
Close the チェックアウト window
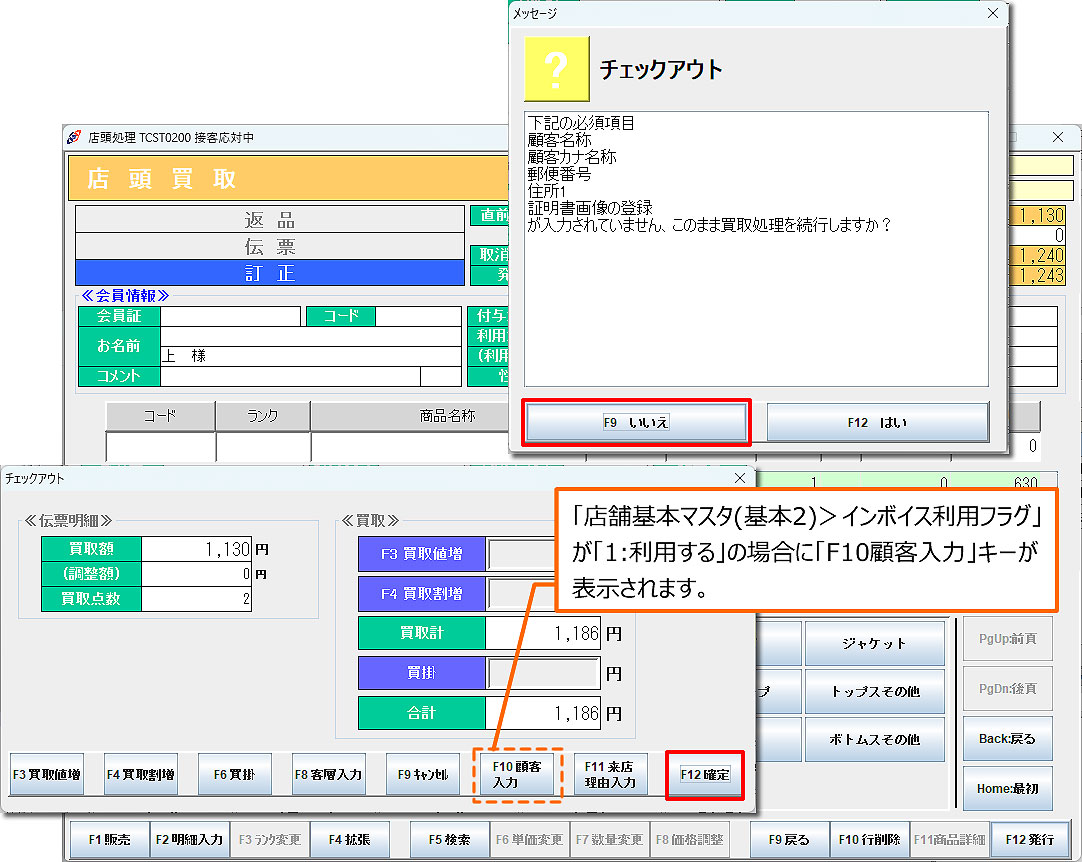739,479
